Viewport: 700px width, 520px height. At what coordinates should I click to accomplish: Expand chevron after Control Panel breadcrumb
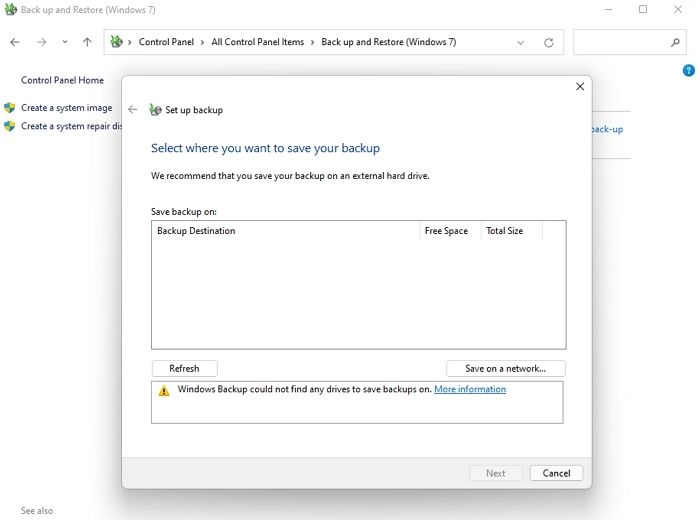click(202, 42)
